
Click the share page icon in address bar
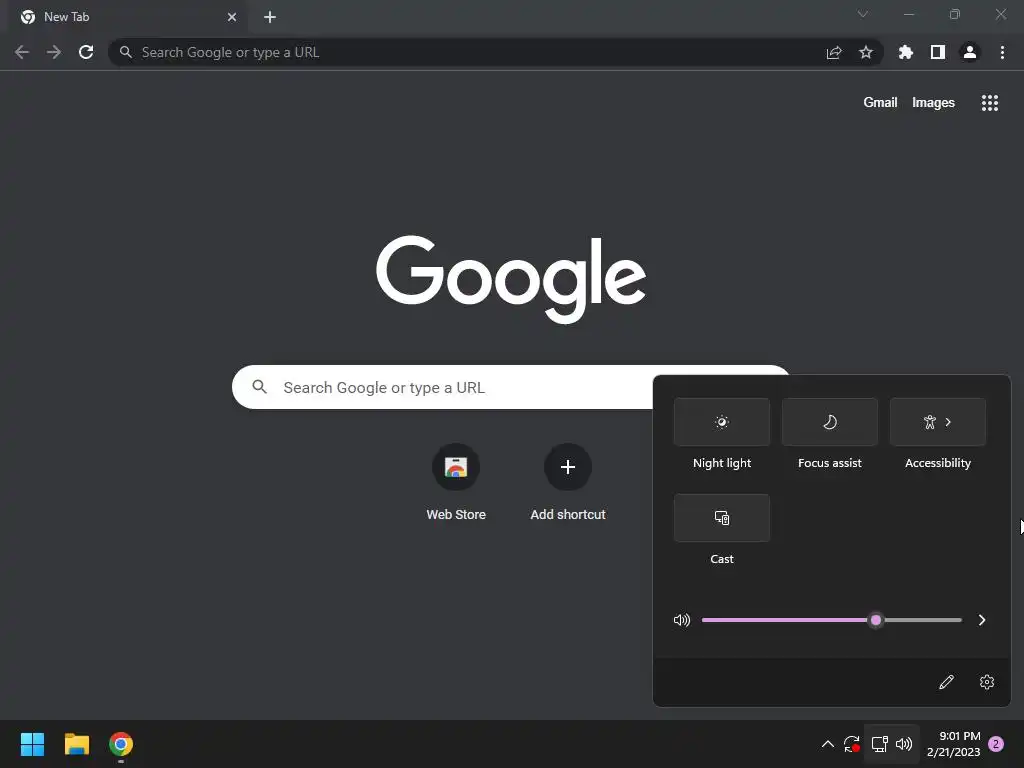[x=834, y=52]
